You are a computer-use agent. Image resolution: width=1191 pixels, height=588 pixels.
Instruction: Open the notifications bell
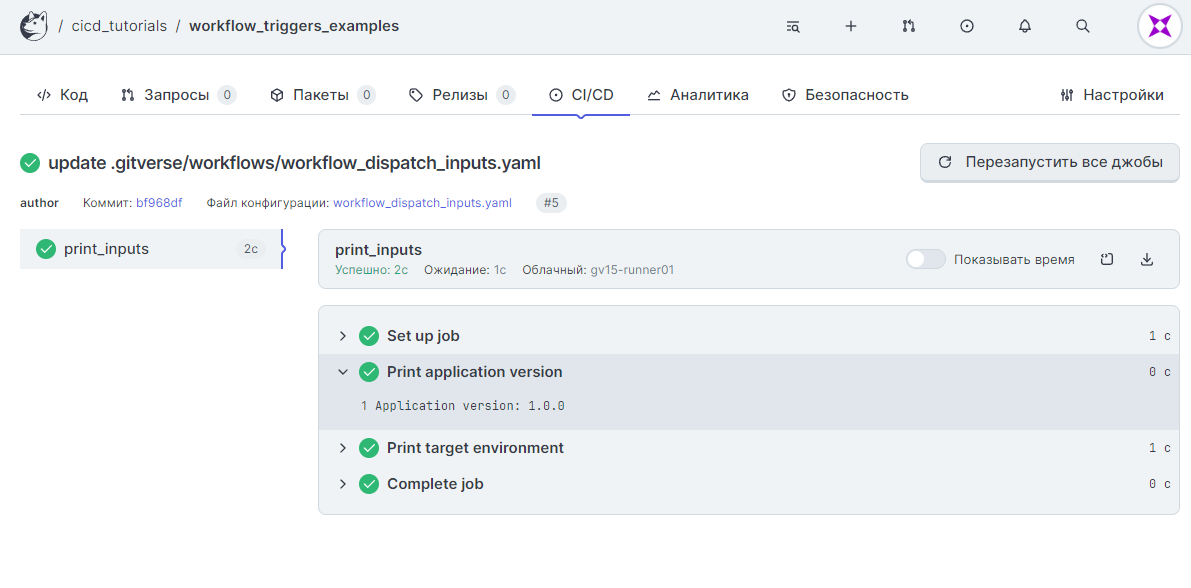[1025, 27]
